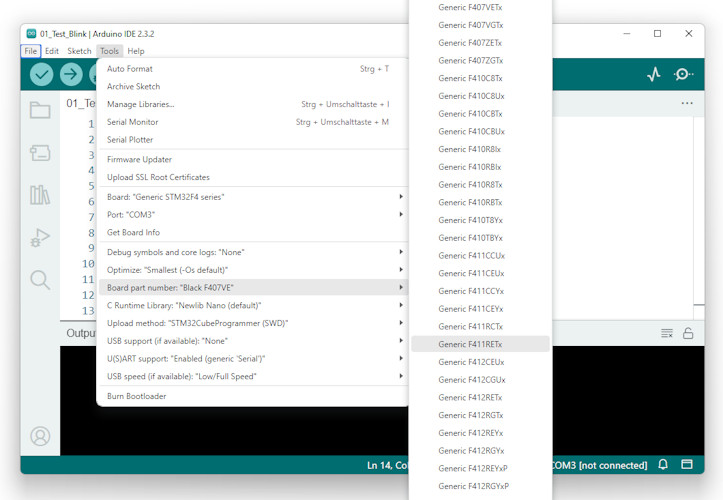Open the Search sidebar icon

coord(40,280)
